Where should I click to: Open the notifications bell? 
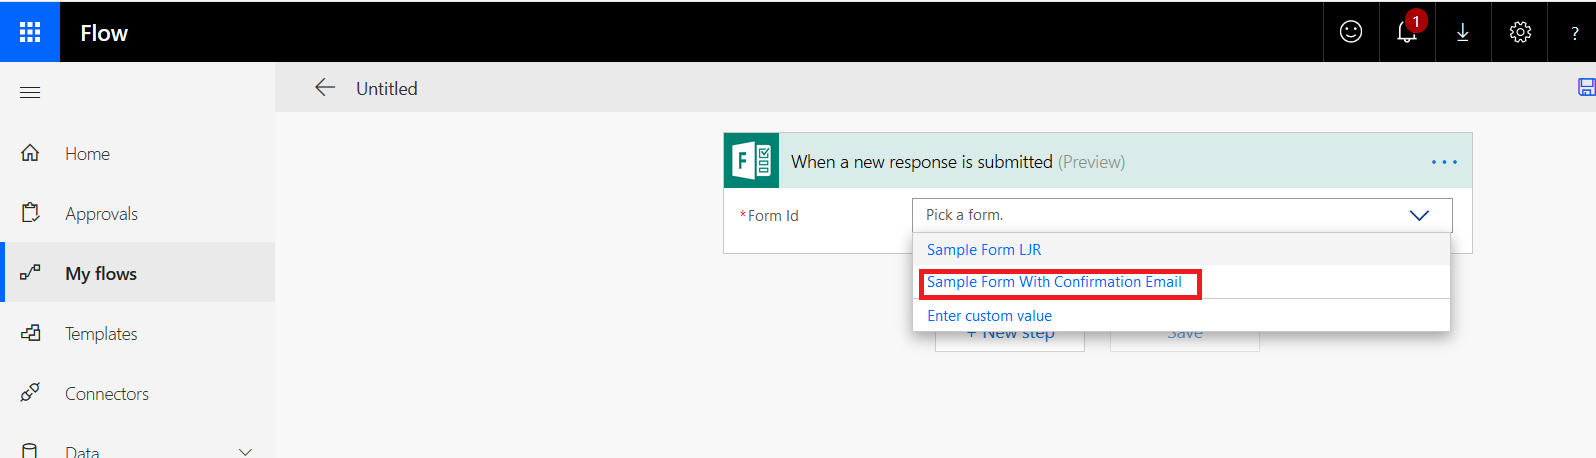coord(1406,32)
